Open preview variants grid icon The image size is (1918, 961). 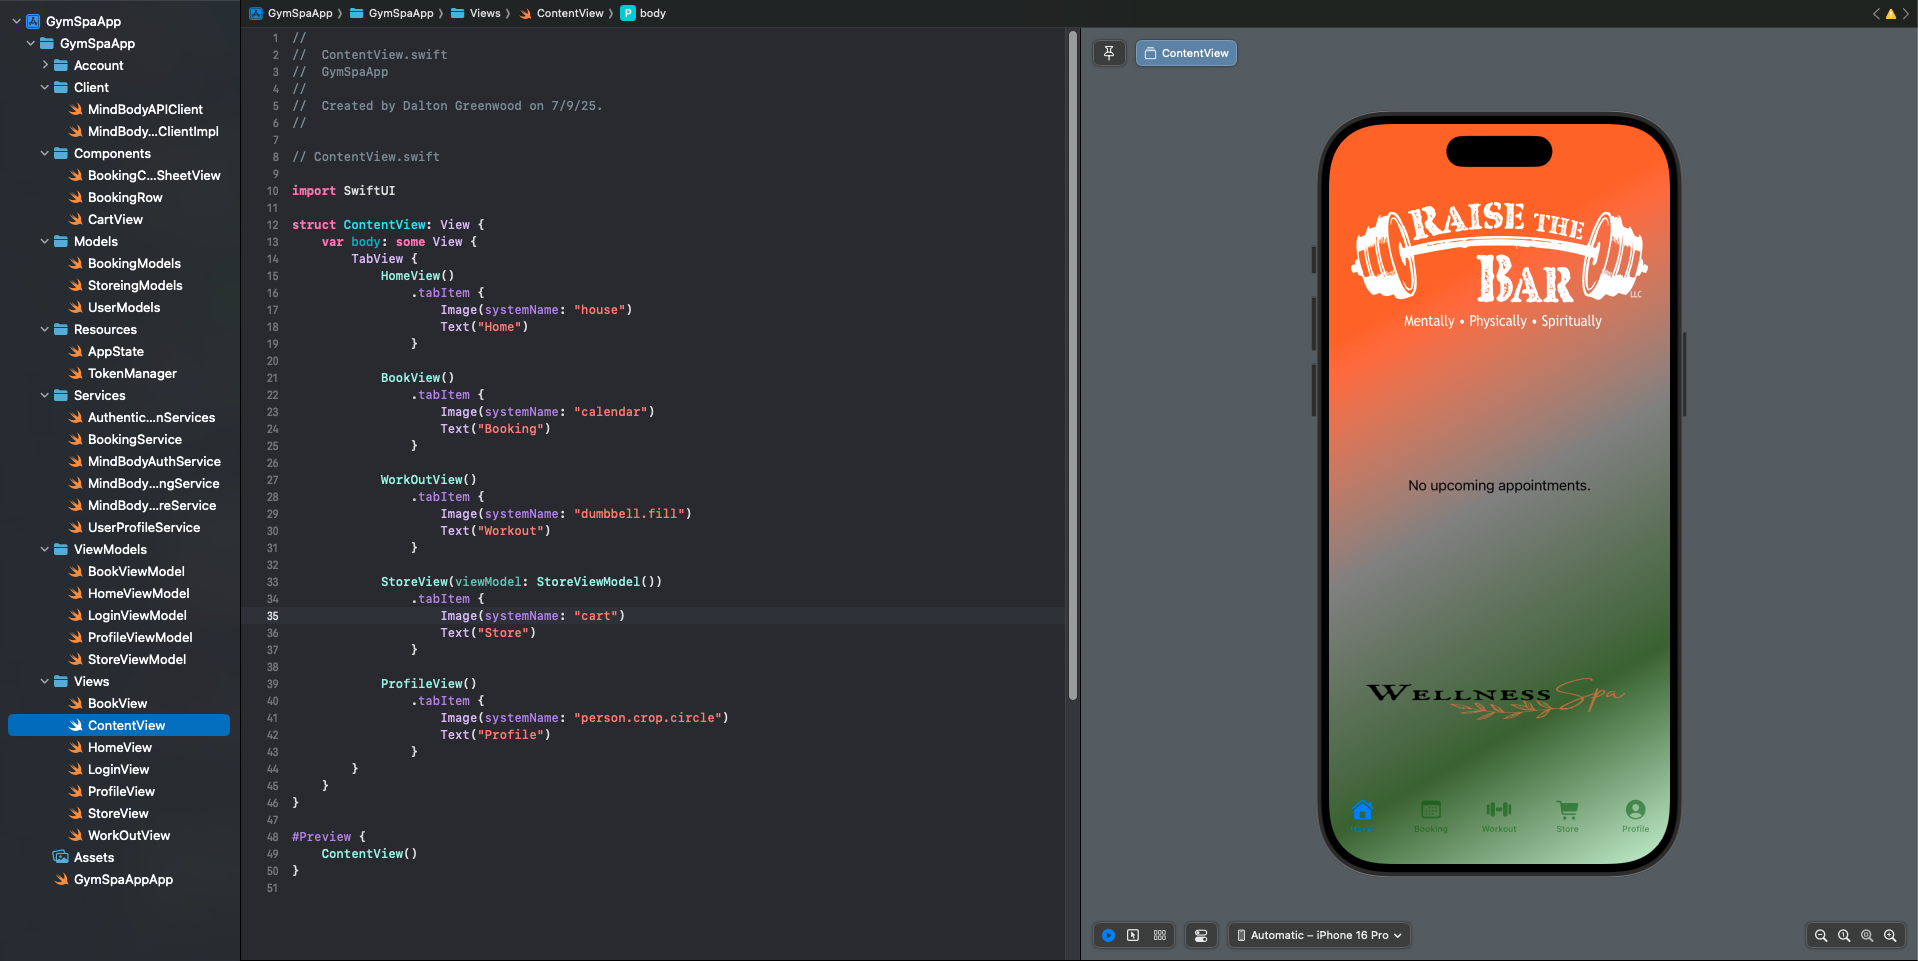(1160, 935)
